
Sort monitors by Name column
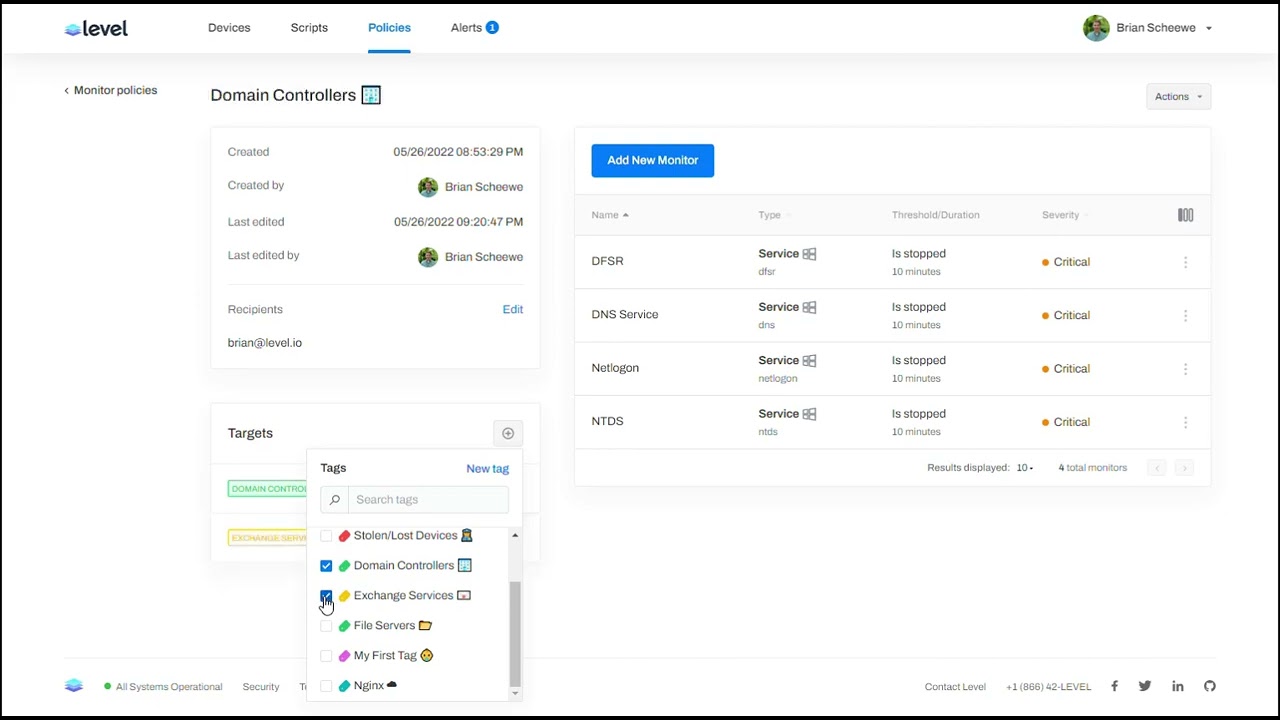click(x=609, y=215)
